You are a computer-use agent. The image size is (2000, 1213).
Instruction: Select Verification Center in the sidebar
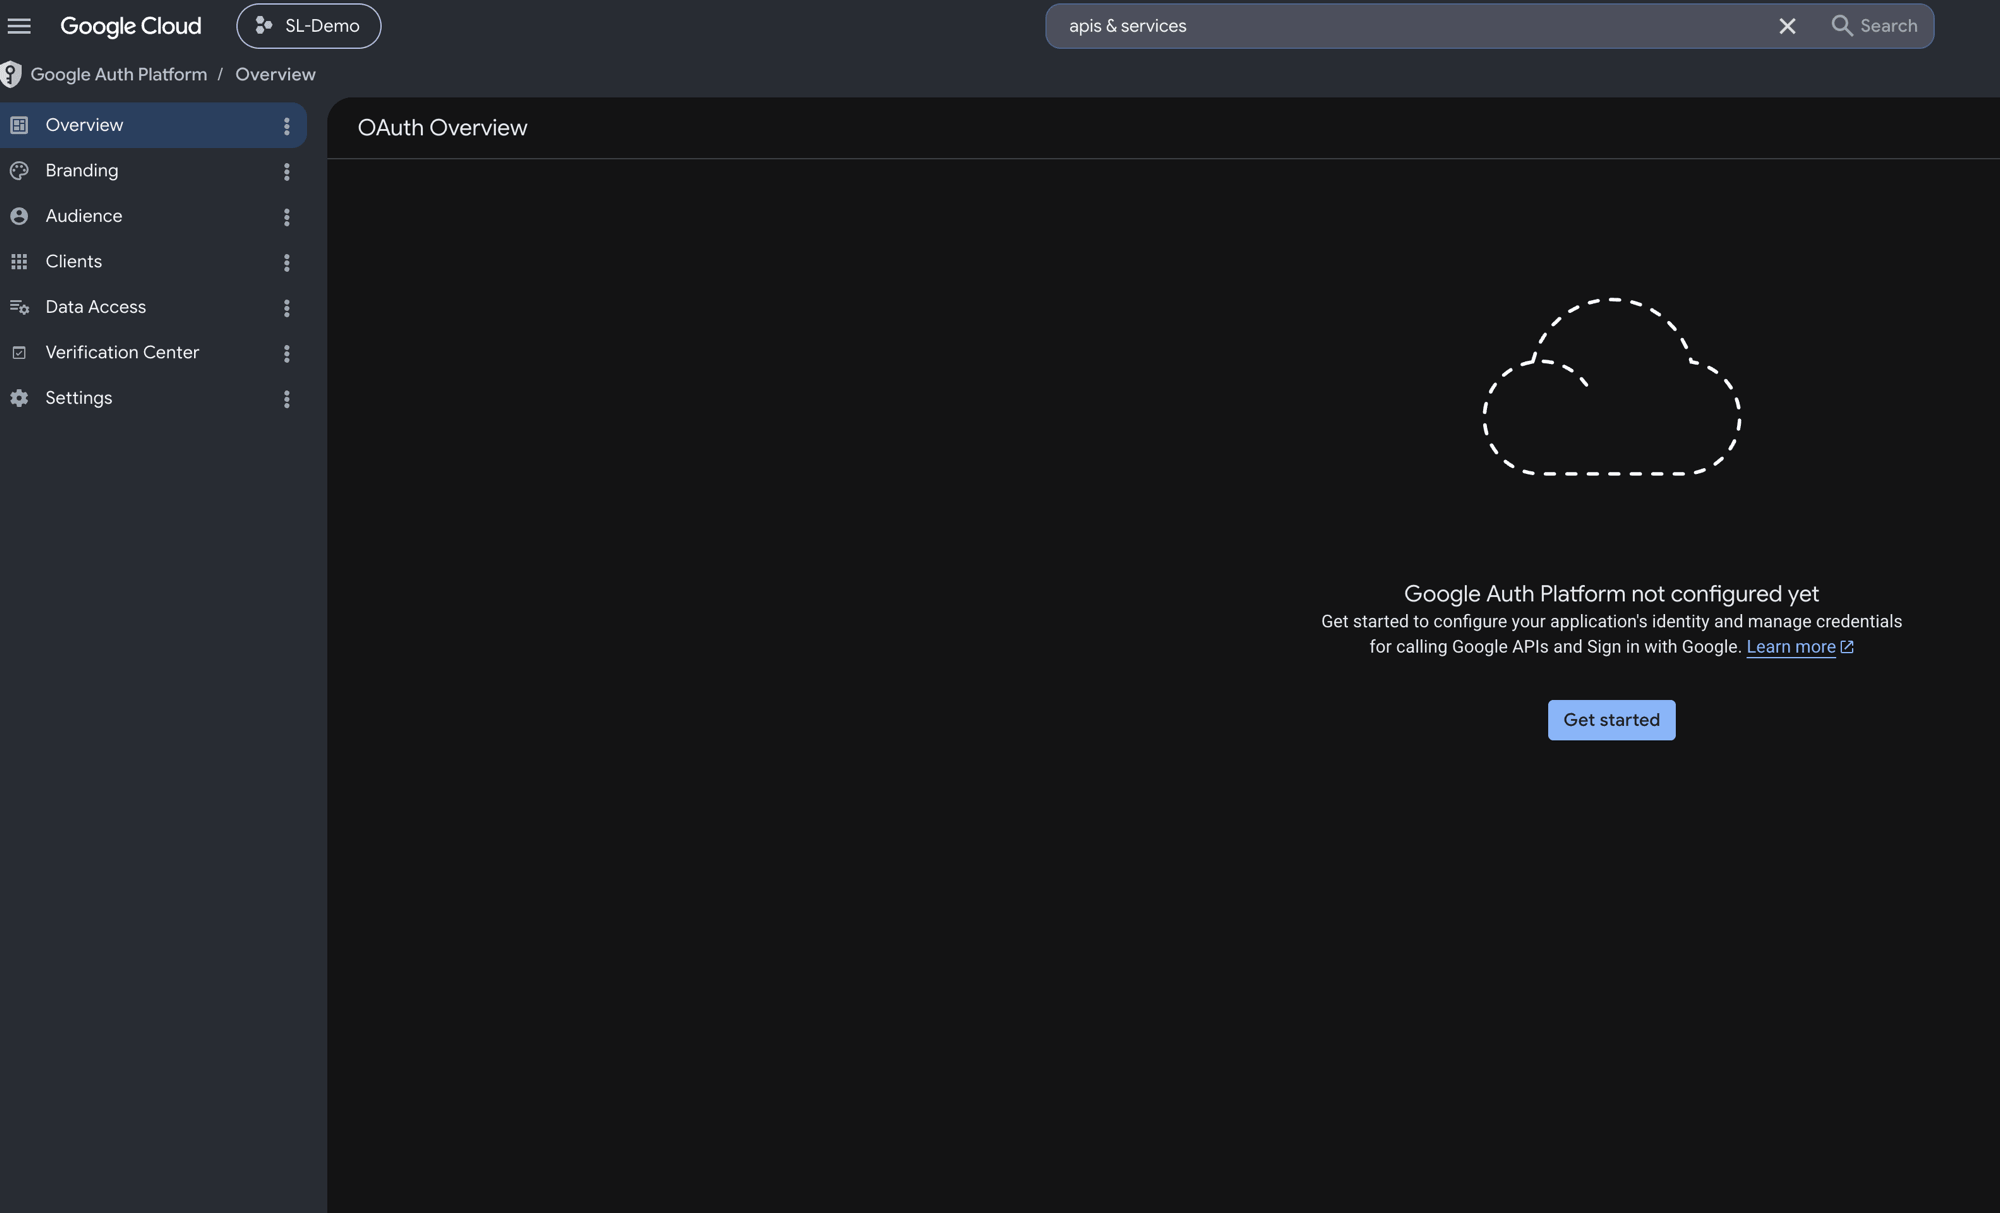pyautogui.click(x=153, y=353)
